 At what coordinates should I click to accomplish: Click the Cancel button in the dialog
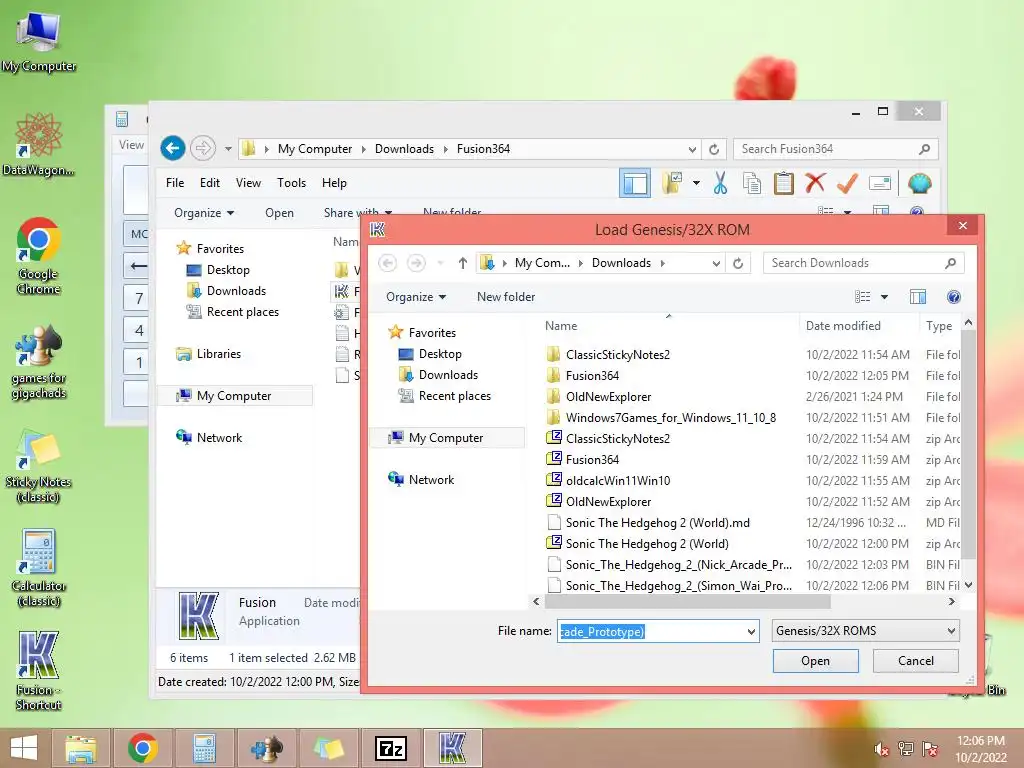(x=916, y=661)
